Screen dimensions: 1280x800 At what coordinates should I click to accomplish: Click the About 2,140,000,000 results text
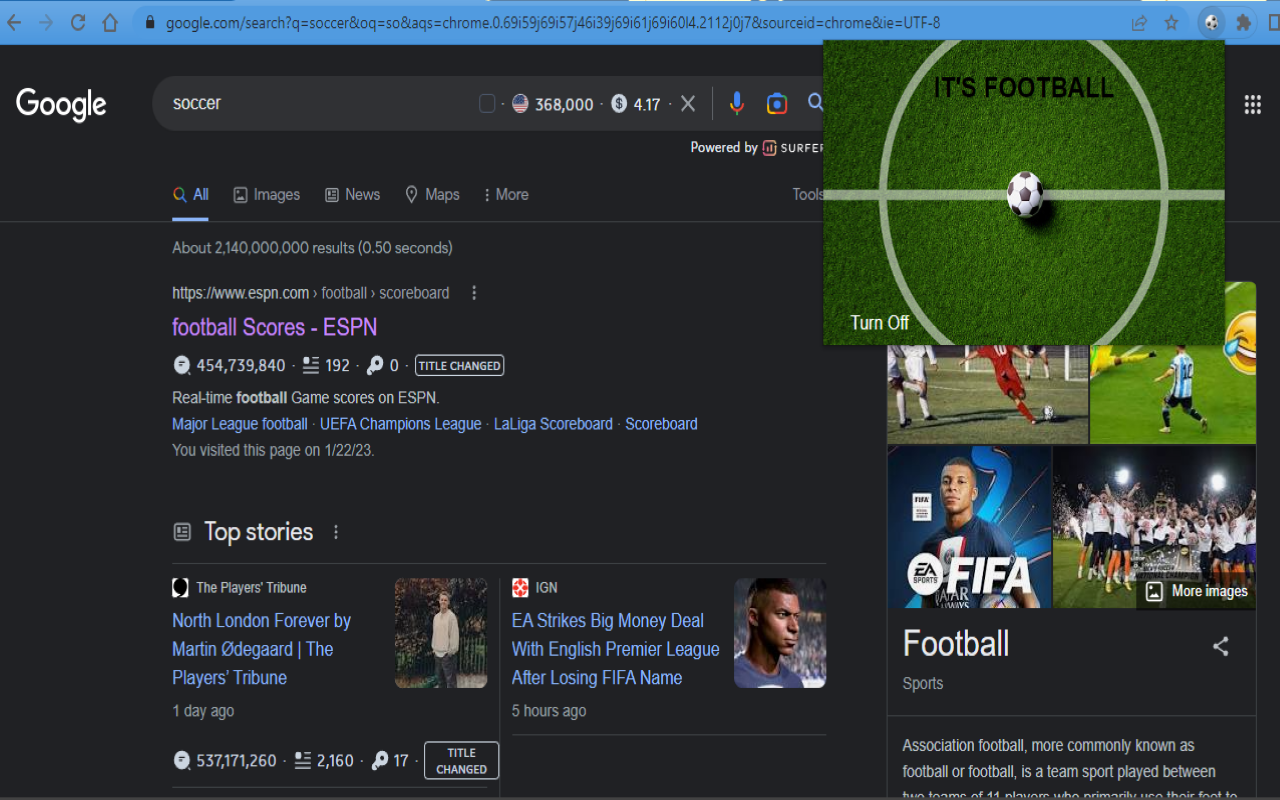312,248
